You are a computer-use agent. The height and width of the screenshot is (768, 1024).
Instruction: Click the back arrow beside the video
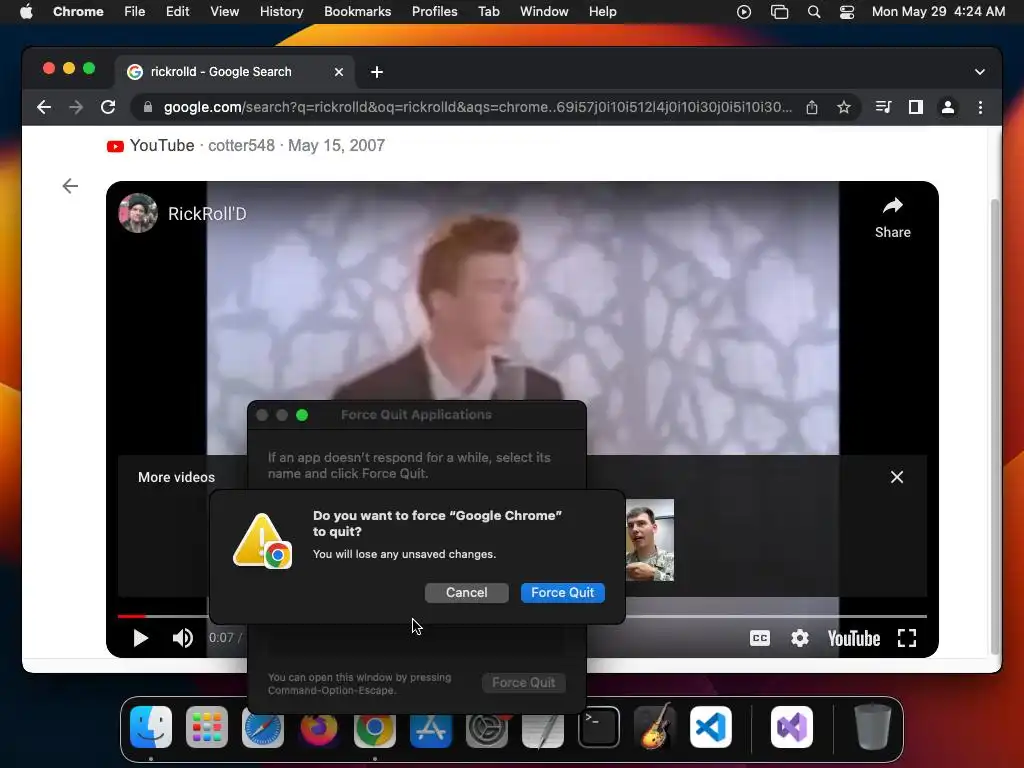coord(70,186)
